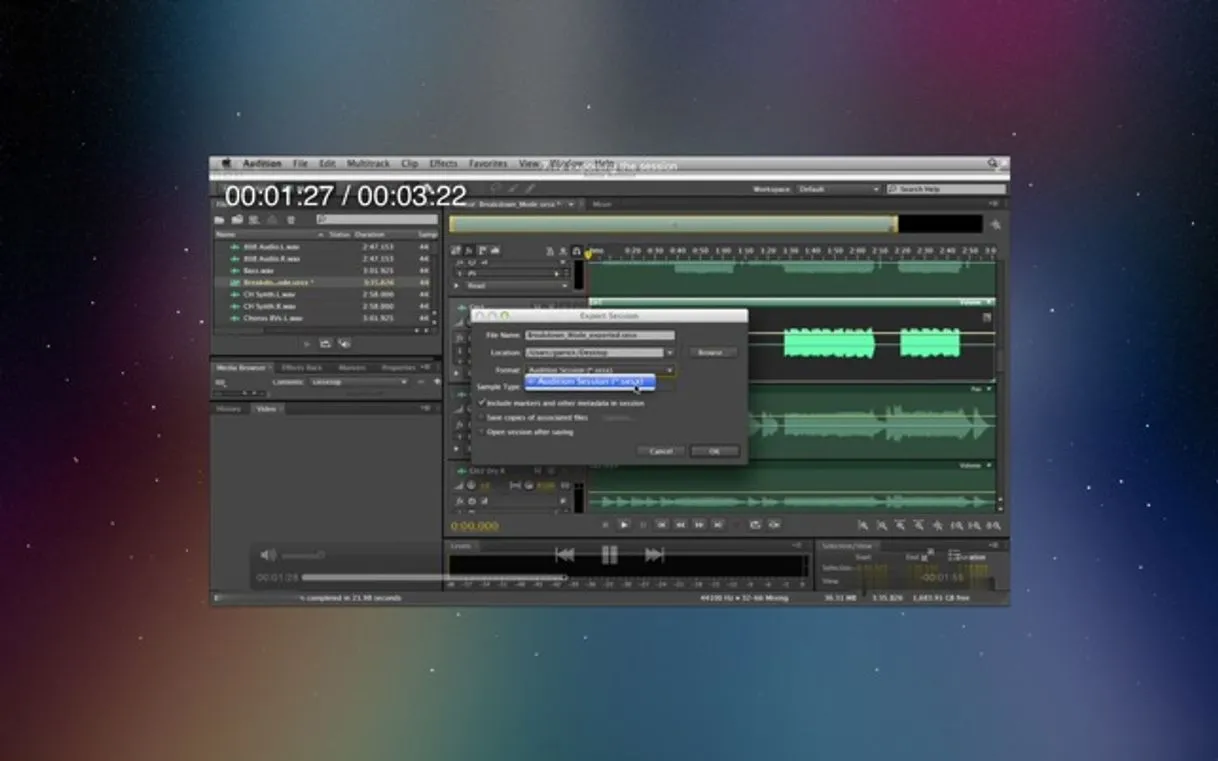Screen dimensions: 1218x761
Task: Open the Format dropdown arrow
Action: pyautogui.click(x=670, y=370)
